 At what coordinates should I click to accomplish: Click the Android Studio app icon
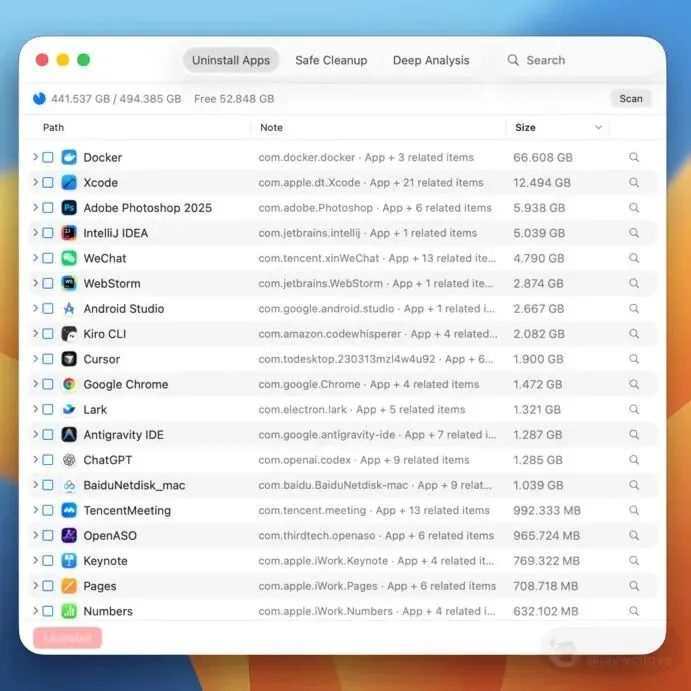pyautogui.click(x=69, y=308)
